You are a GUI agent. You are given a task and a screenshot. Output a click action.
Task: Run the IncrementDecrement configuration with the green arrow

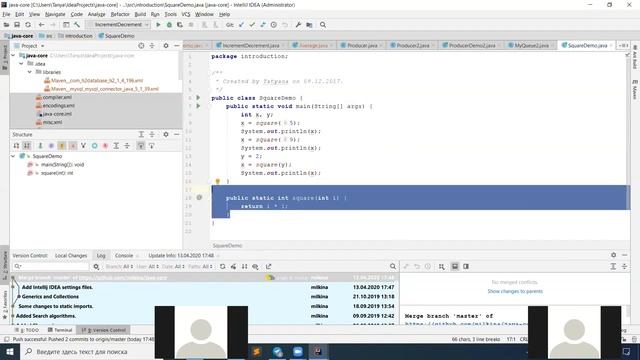[158, 25]
